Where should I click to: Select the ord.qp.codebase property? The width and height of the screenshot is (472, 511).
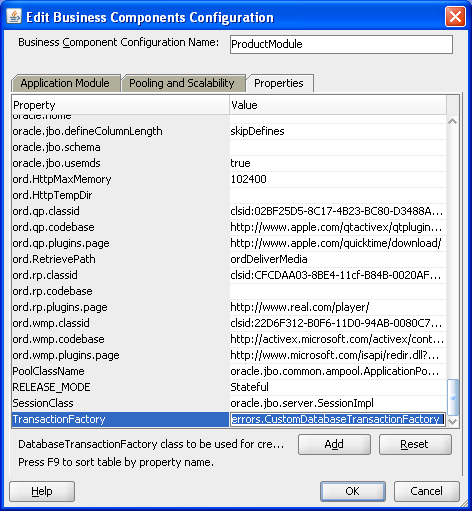click(x=121, y=227)
